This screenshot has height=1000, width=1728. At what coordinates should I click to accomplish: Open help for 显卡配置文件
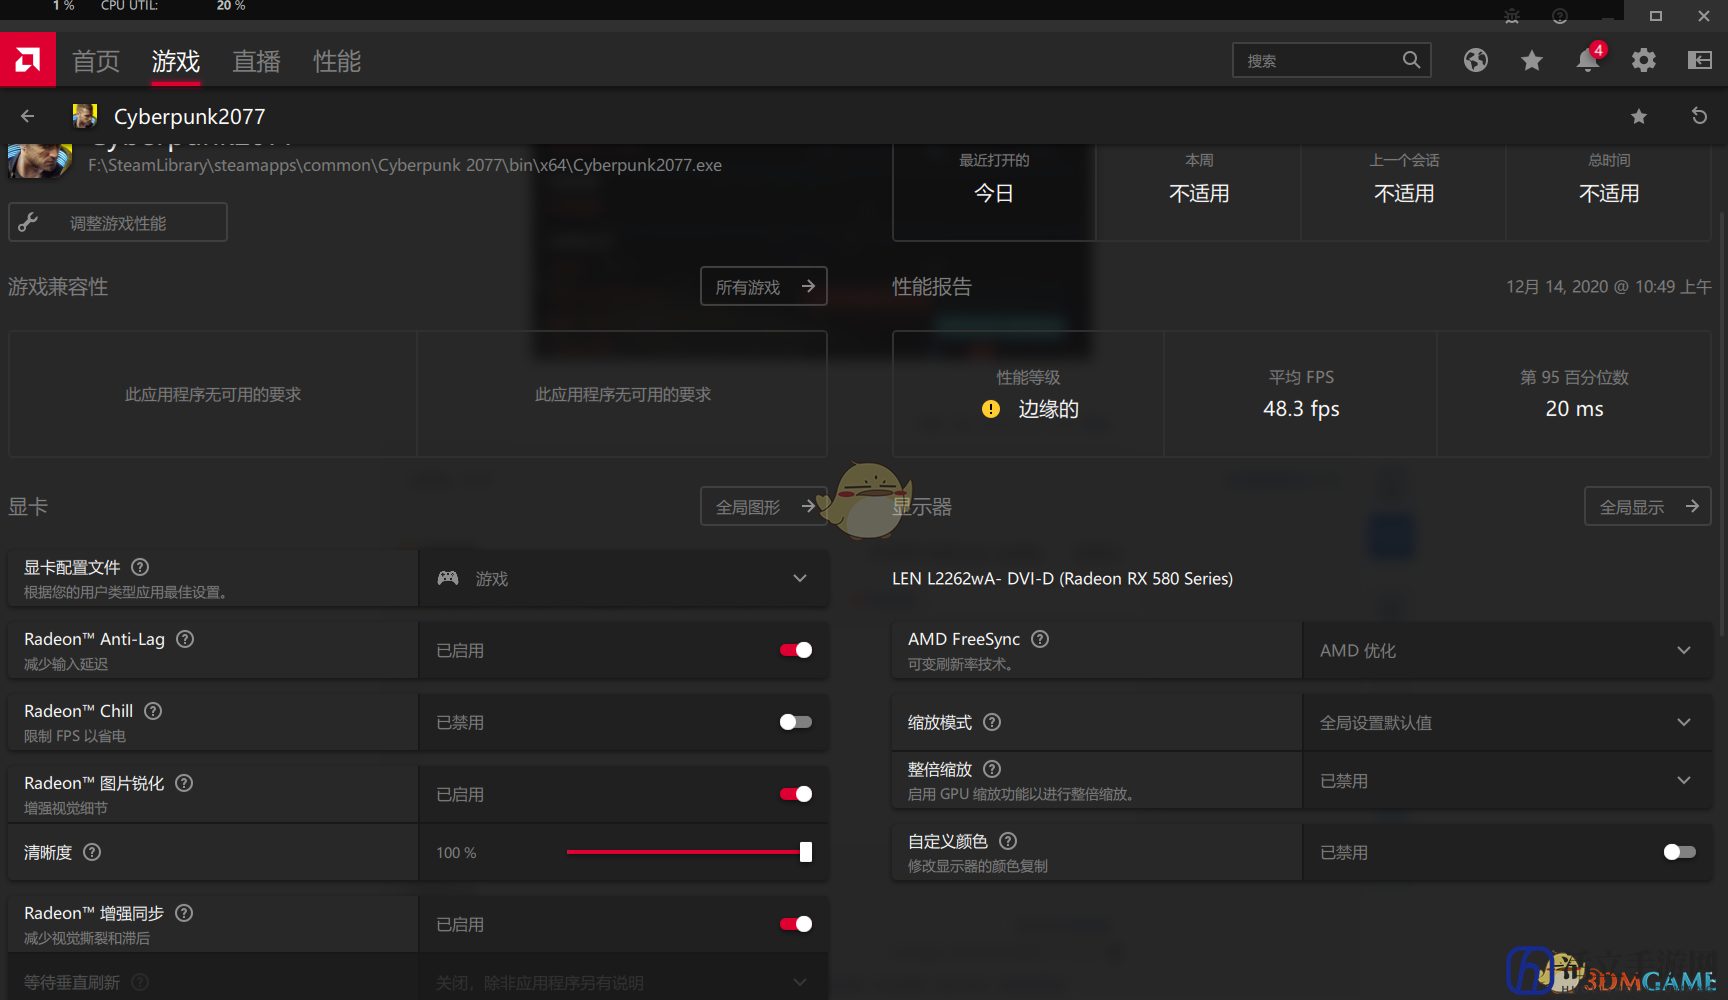(140, 567)
